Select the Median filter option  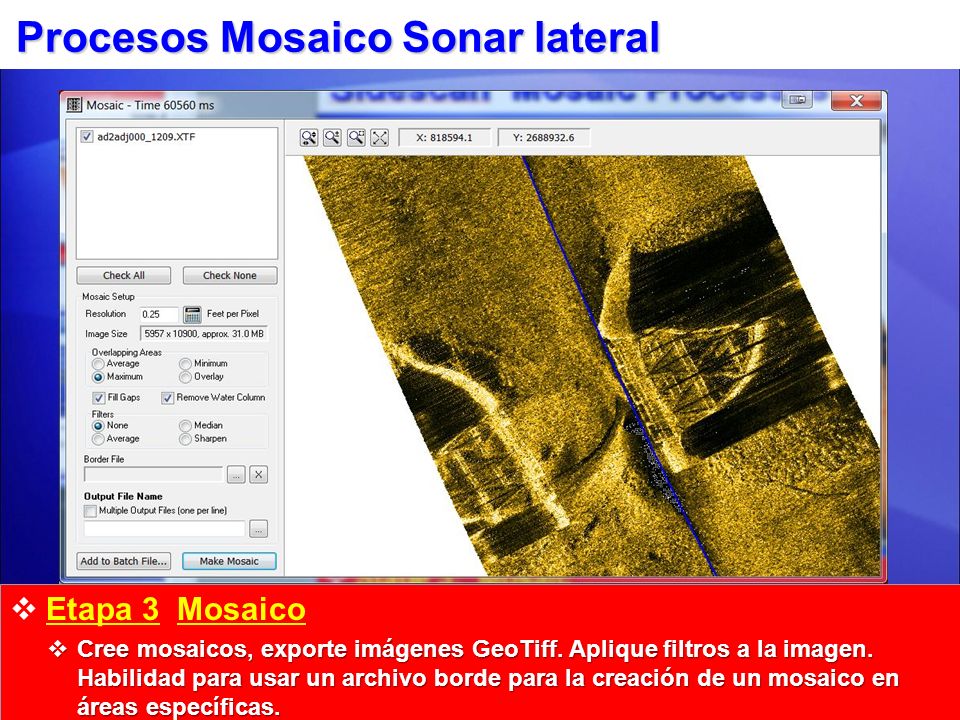[x=186, y=426]
